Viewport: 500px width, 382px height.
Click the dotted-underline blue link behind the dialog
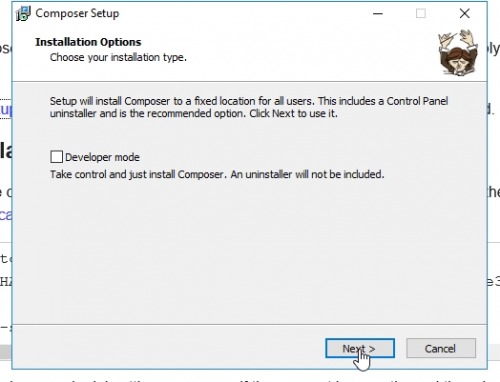[6, 109]
